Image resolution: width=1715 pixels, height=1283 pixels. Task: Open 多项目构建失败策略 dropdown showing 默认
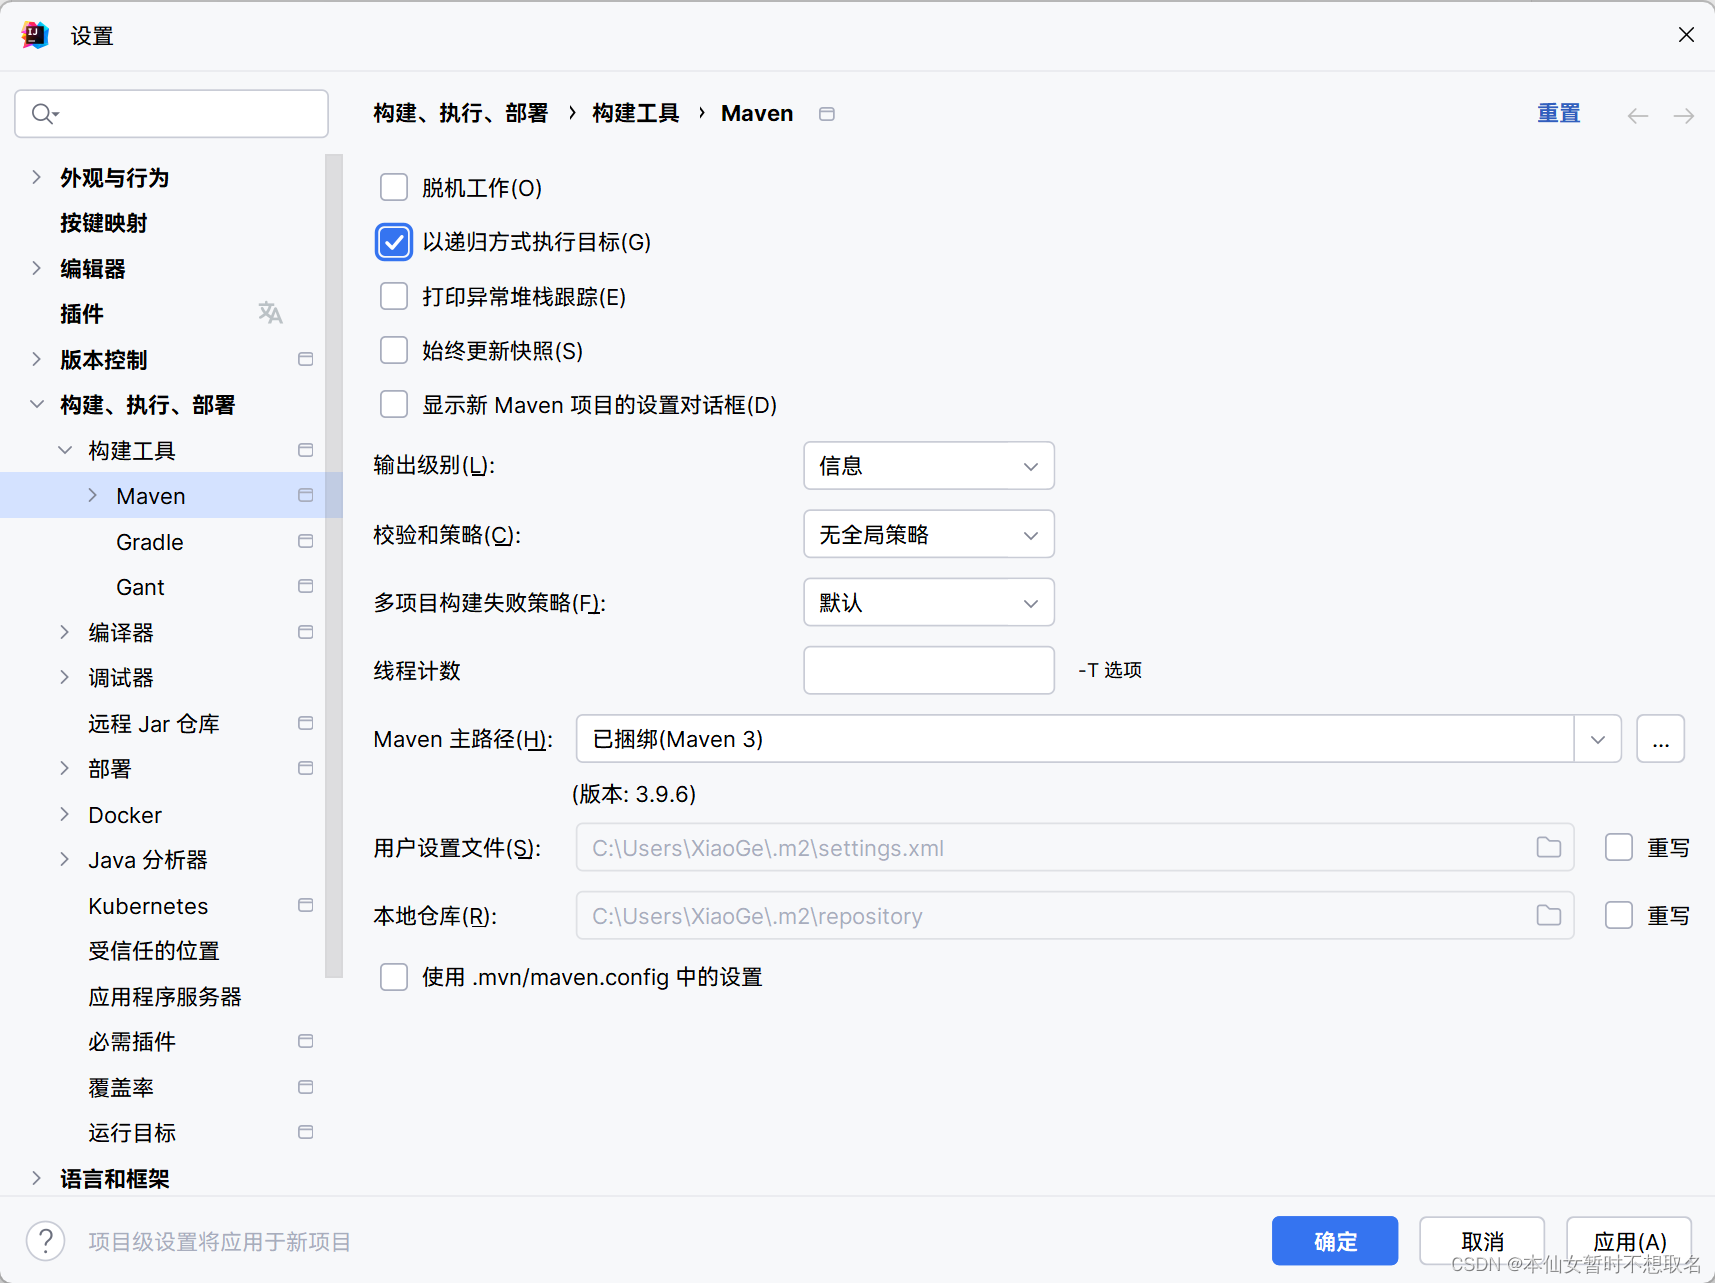point(929,602)
